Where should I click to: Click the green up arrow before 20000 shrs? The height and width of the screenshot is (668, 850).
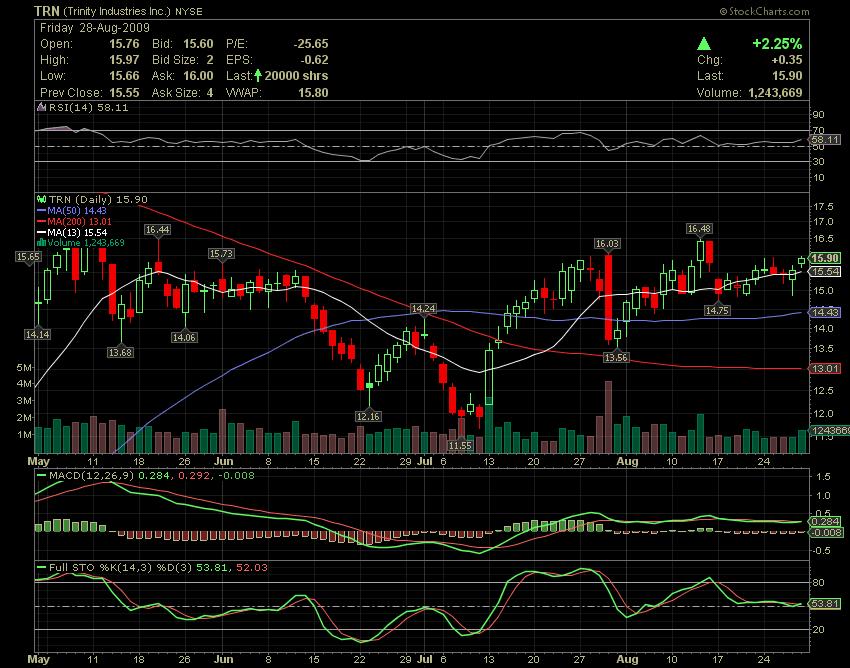pyautogui.click(x=258, y=75)
